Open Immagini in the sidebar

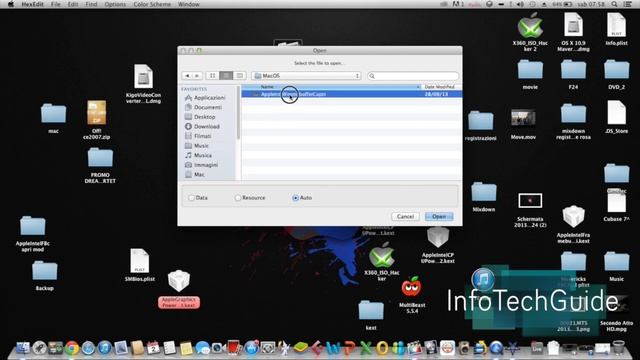pos(205,165)
